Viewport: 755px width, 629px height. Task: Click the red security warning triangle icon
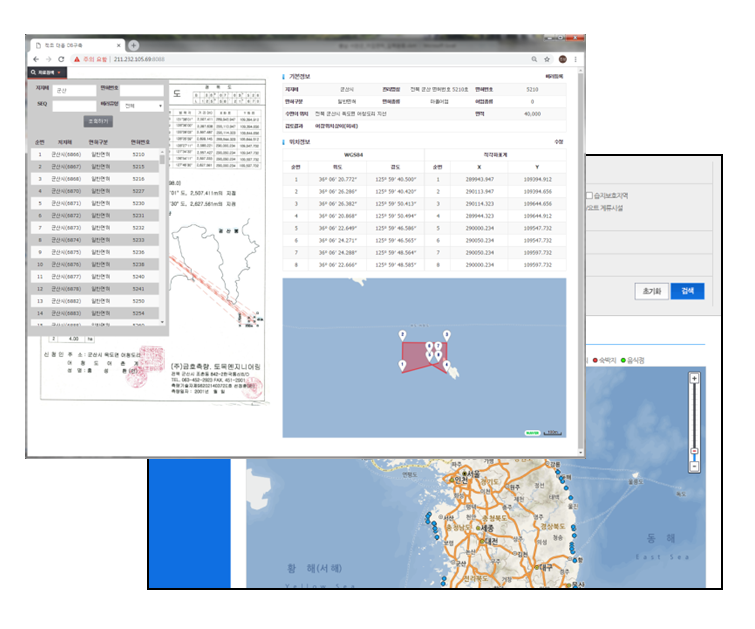(x=77, y=59)
